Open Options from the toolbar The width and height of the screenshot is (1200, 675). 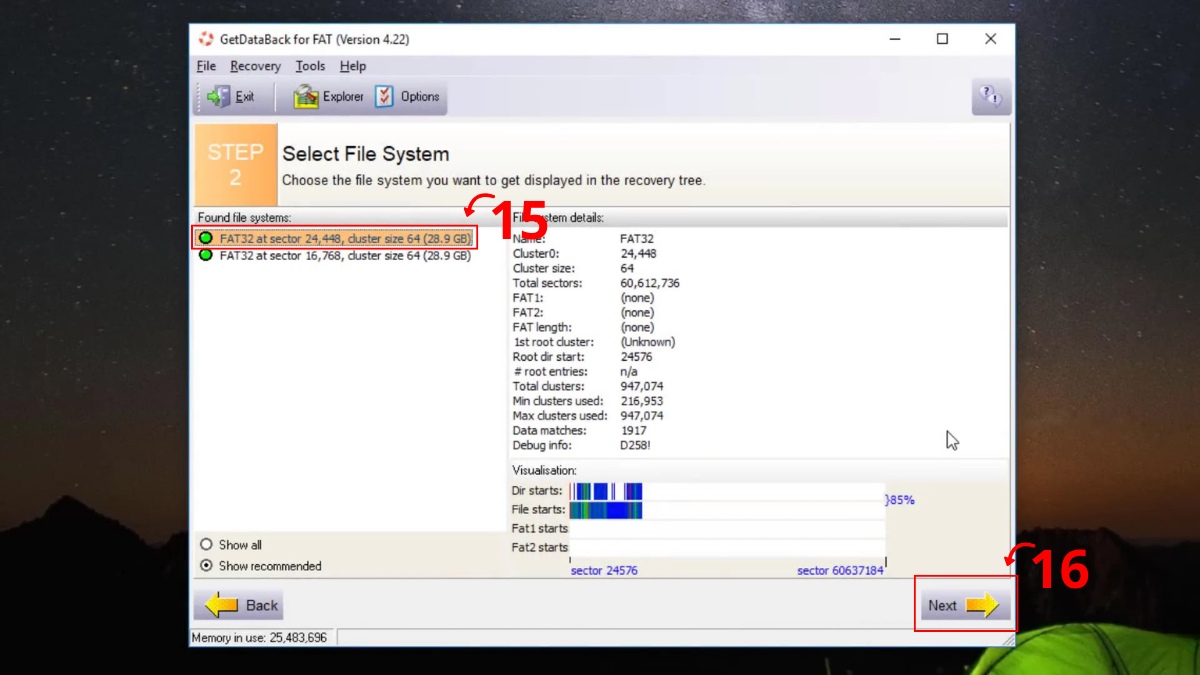[x=408, y=97]
